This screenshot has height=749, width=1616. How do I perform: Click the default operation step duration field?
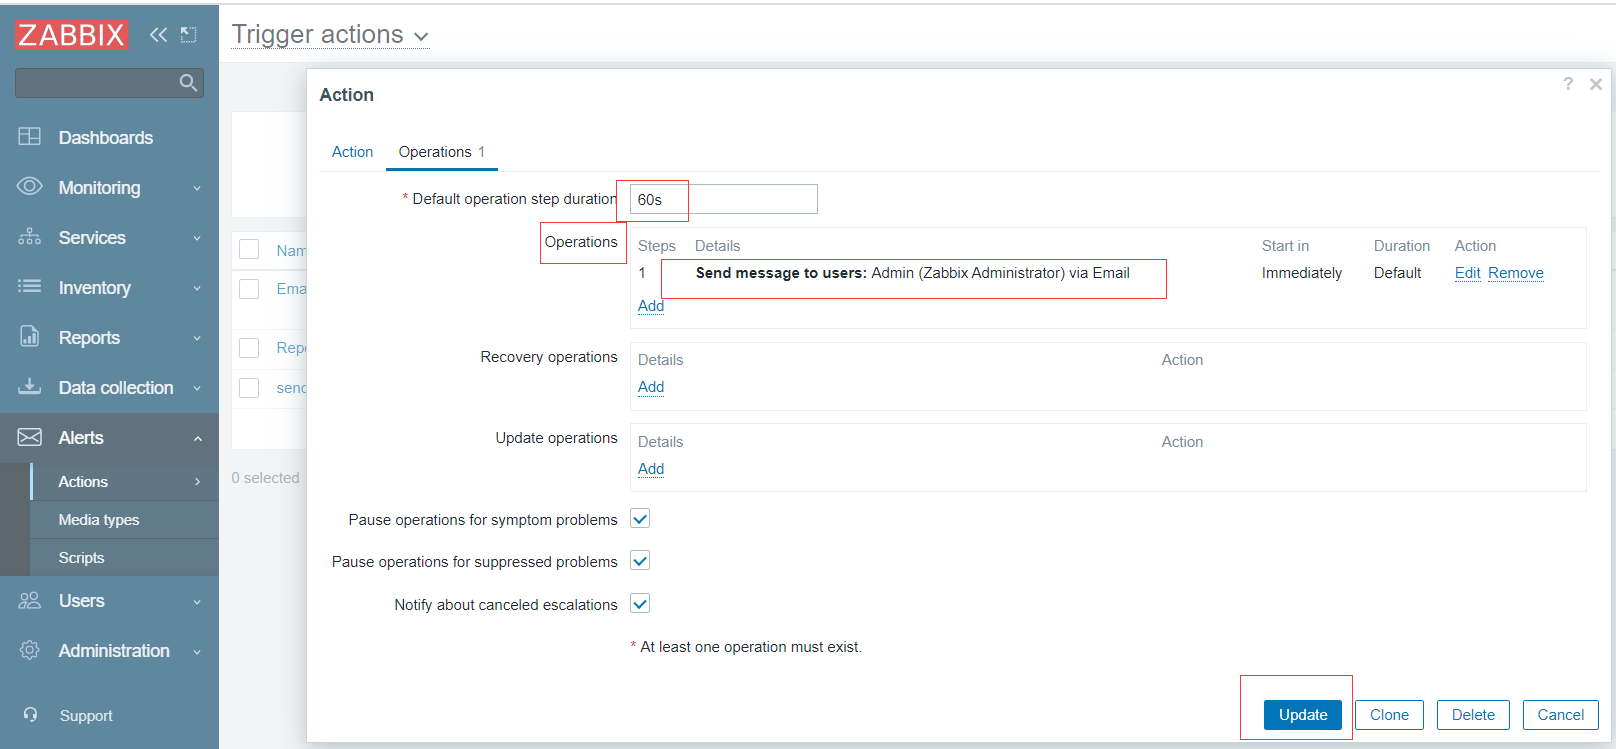[x=724, y=199]
